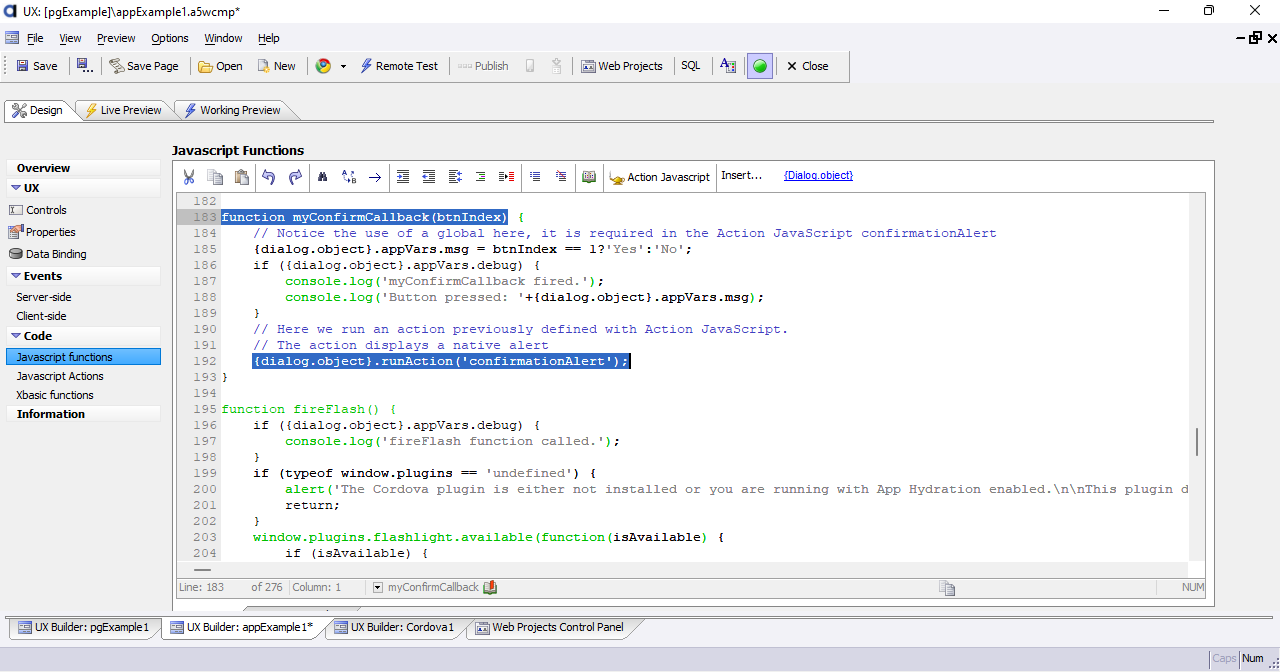This screenshot has height=672, width=1280.
Task: Open Find and Replace A-to-B icon
Action: [x=349, y=177]
